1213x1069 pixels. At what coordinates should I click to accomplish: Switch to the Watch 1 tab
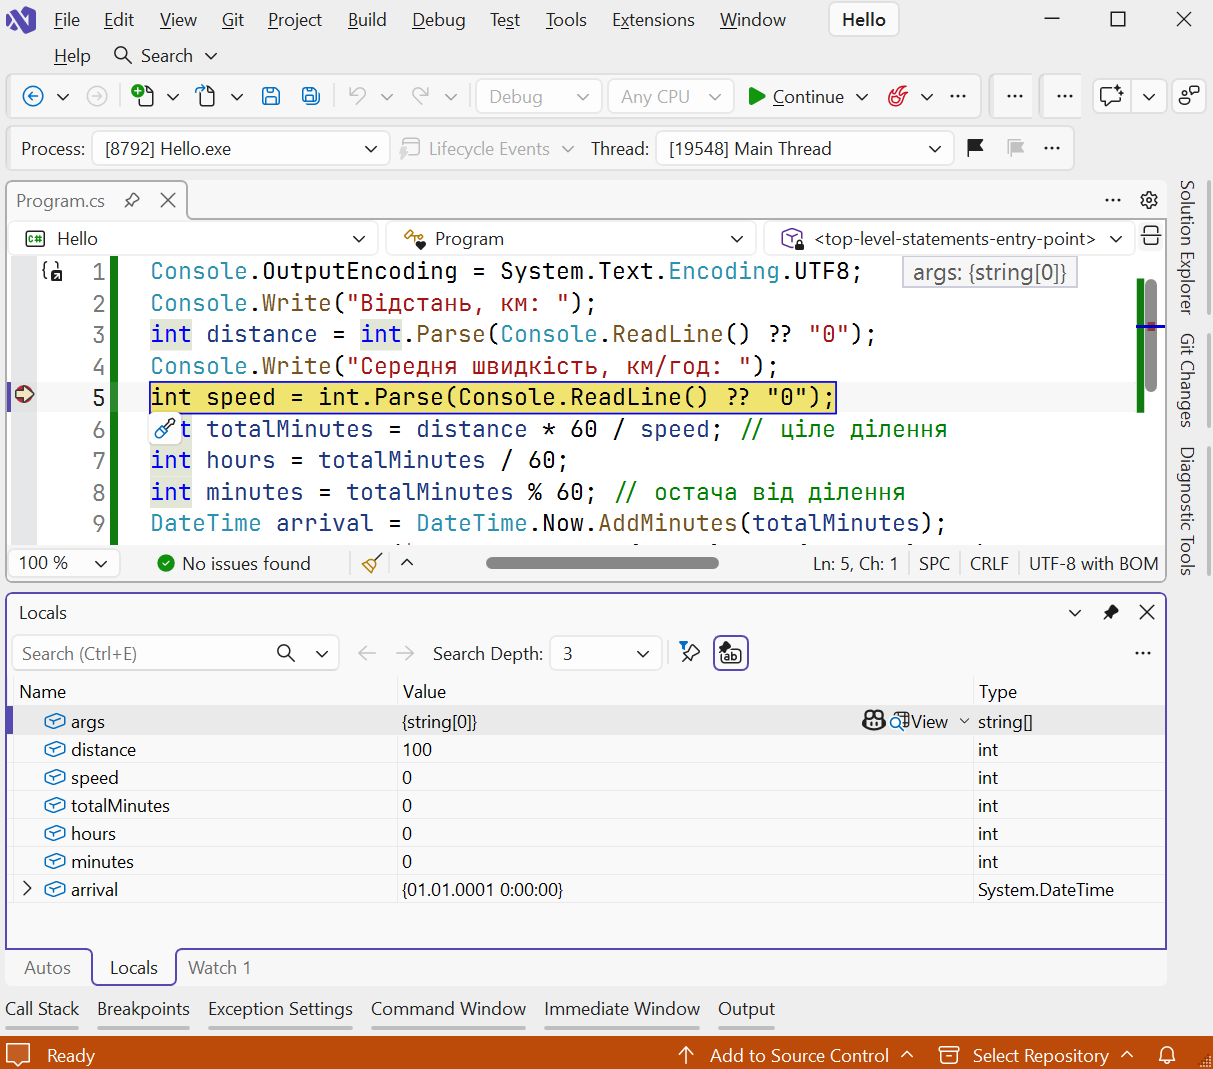coord(220,967)
